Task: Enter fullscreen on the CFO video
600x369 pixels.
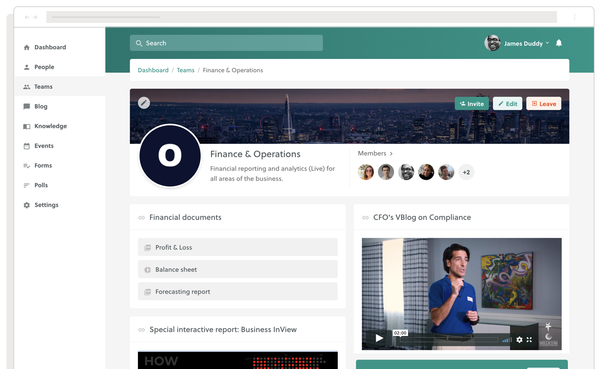Action: [529, 340]
